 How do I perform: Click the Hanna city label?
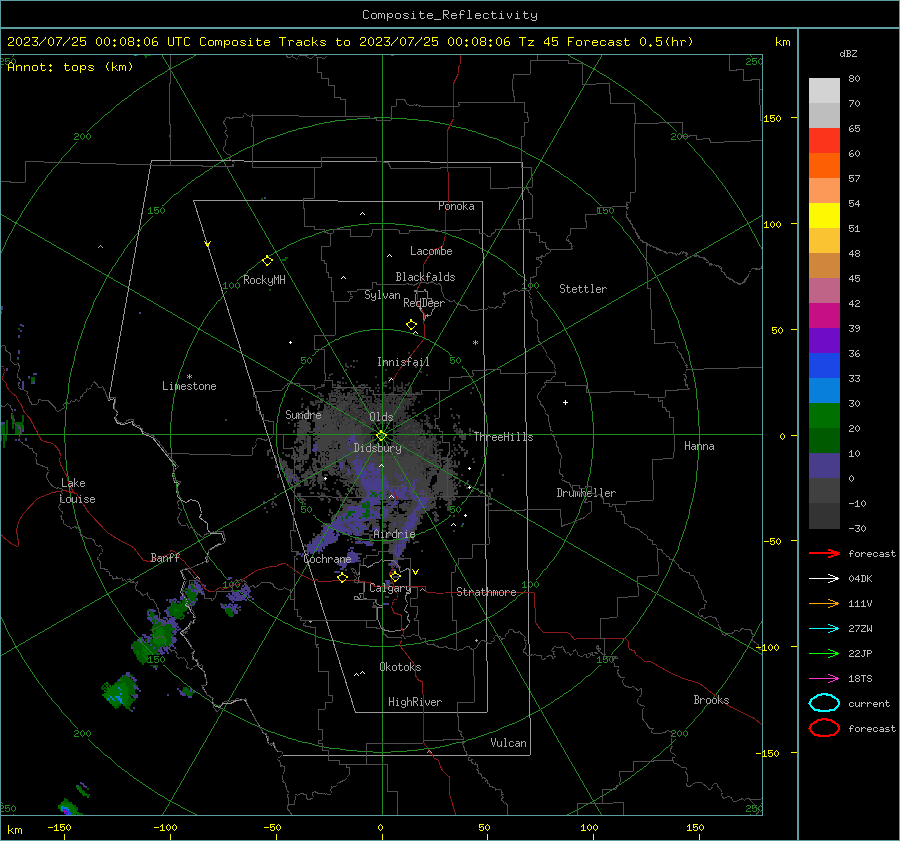coord(699,446)
